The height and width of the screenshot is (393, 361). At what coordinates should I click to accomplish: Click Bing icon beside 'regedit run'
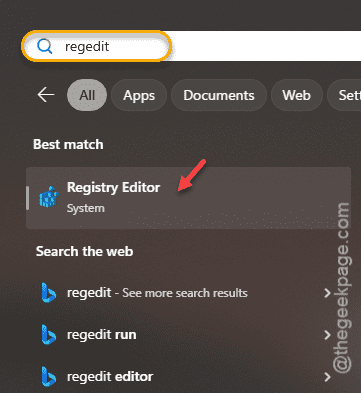[x=49, y=334]
